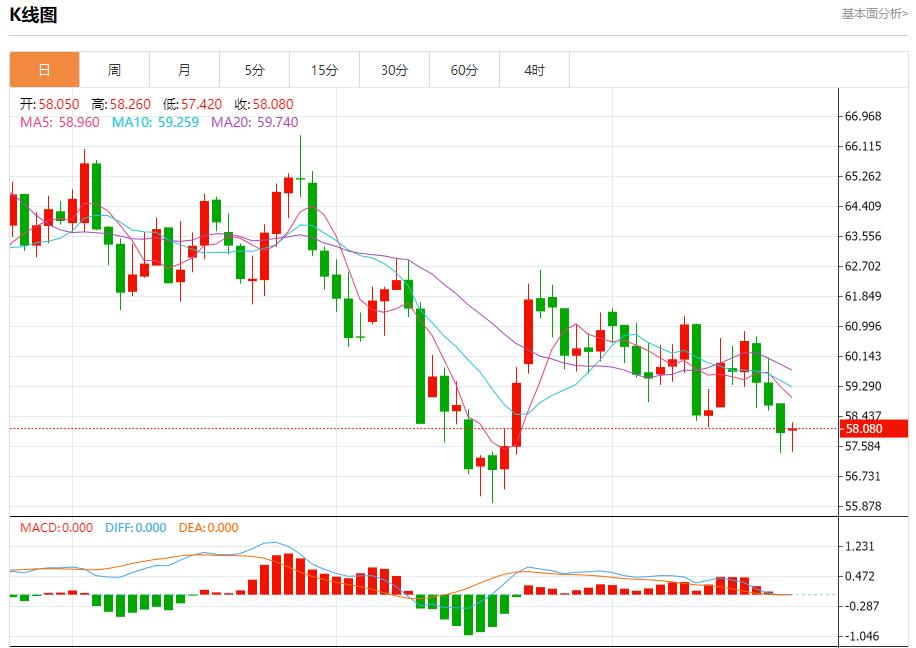Click the MA20 59.740 indicator label
This screenshot has width=916, height=648.
[254, 122]
